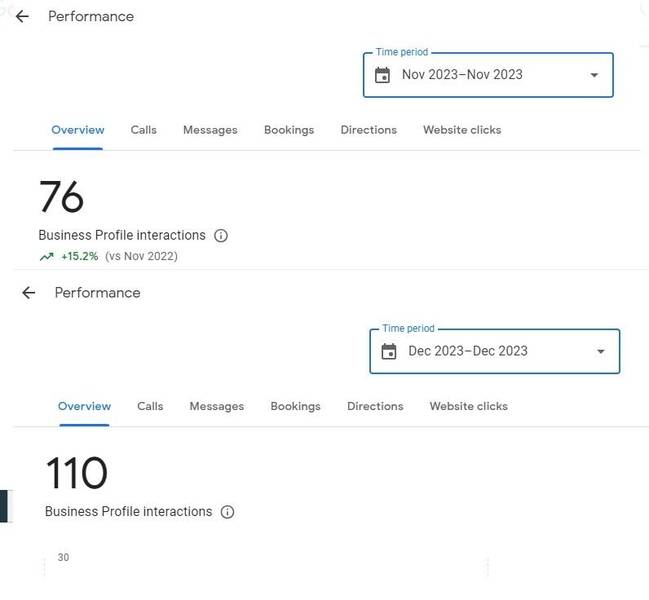
Task: Open Website clicks tab in top panel
Action: click(x=462, y=130)
